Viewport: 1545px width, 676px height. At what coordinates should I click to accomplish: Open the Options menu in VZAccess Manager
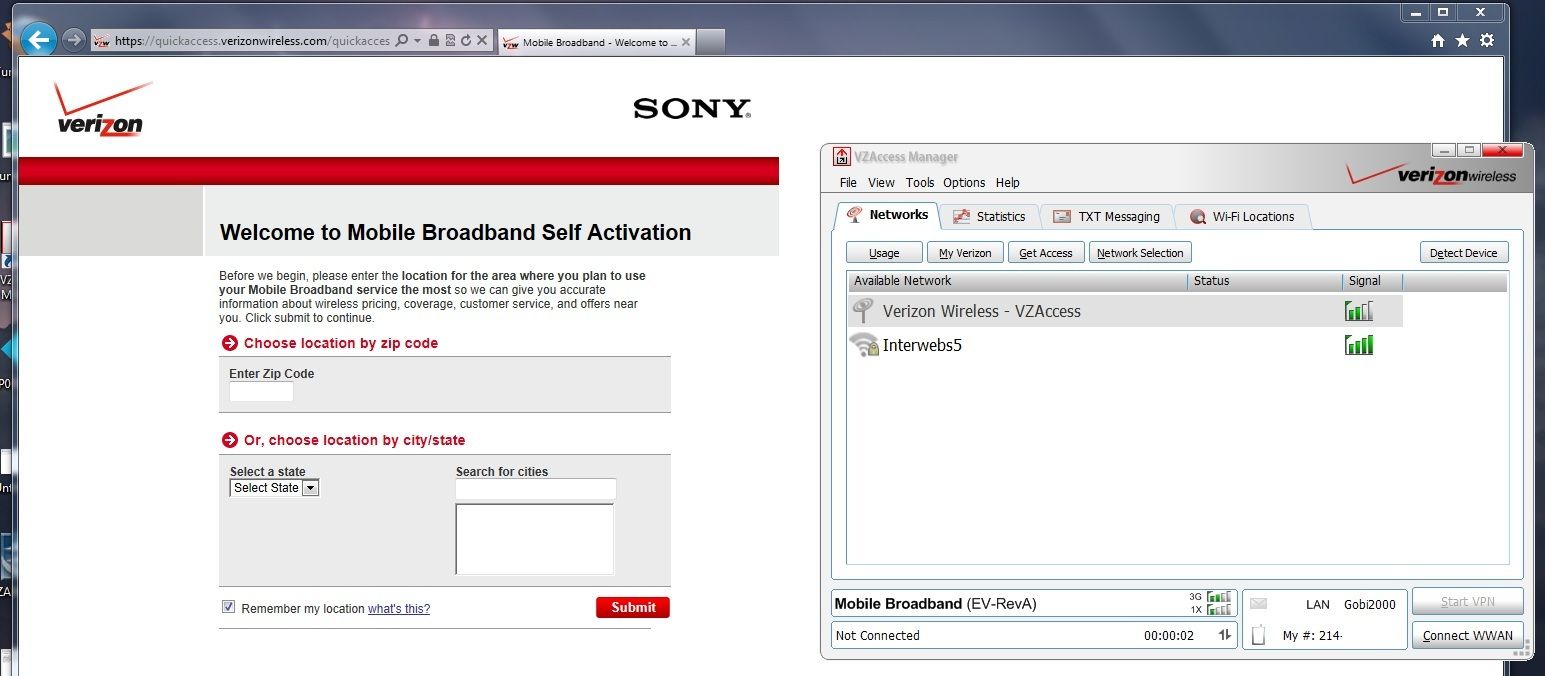pos(964,183)
